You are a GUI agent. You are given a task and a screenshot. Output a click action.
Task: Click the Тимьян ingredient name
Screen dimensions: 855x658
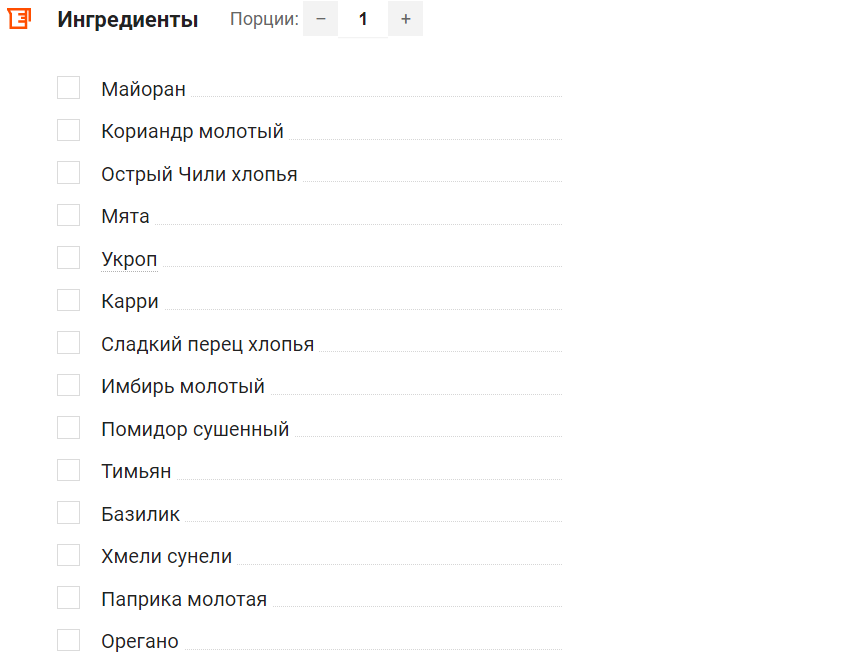pyautogui.click(x=136, y=472)
